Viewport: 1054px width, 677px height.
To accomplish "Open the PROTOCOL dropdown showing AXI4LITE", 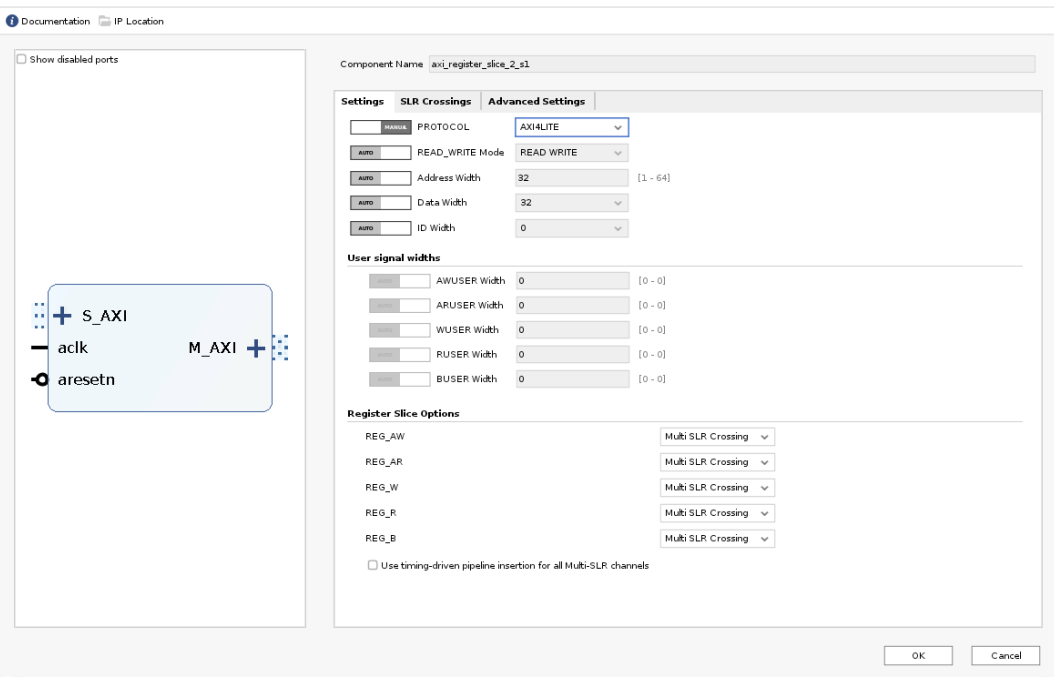I will 570,128.
